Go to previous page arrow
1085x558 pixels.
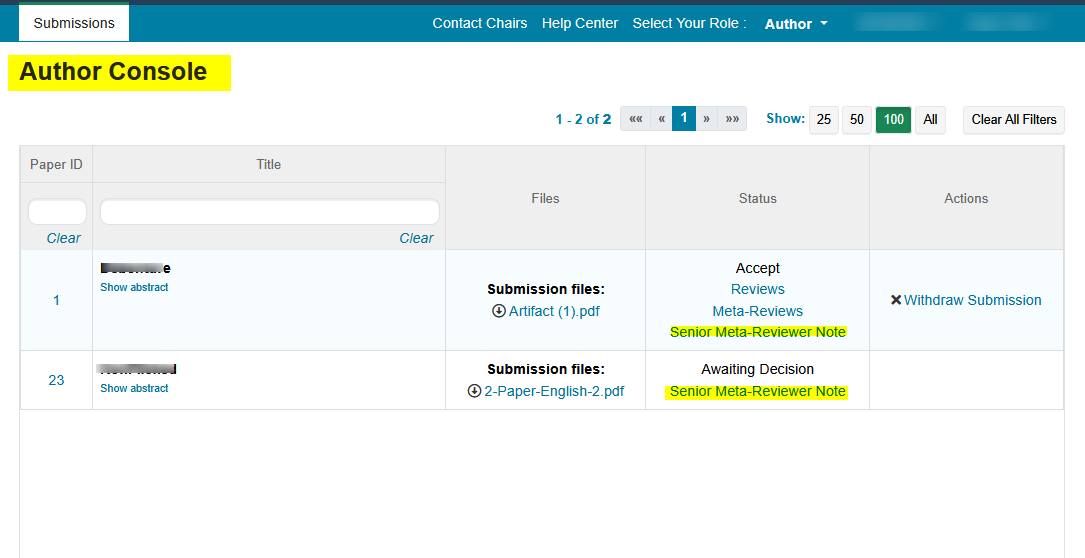coord(661,119)
